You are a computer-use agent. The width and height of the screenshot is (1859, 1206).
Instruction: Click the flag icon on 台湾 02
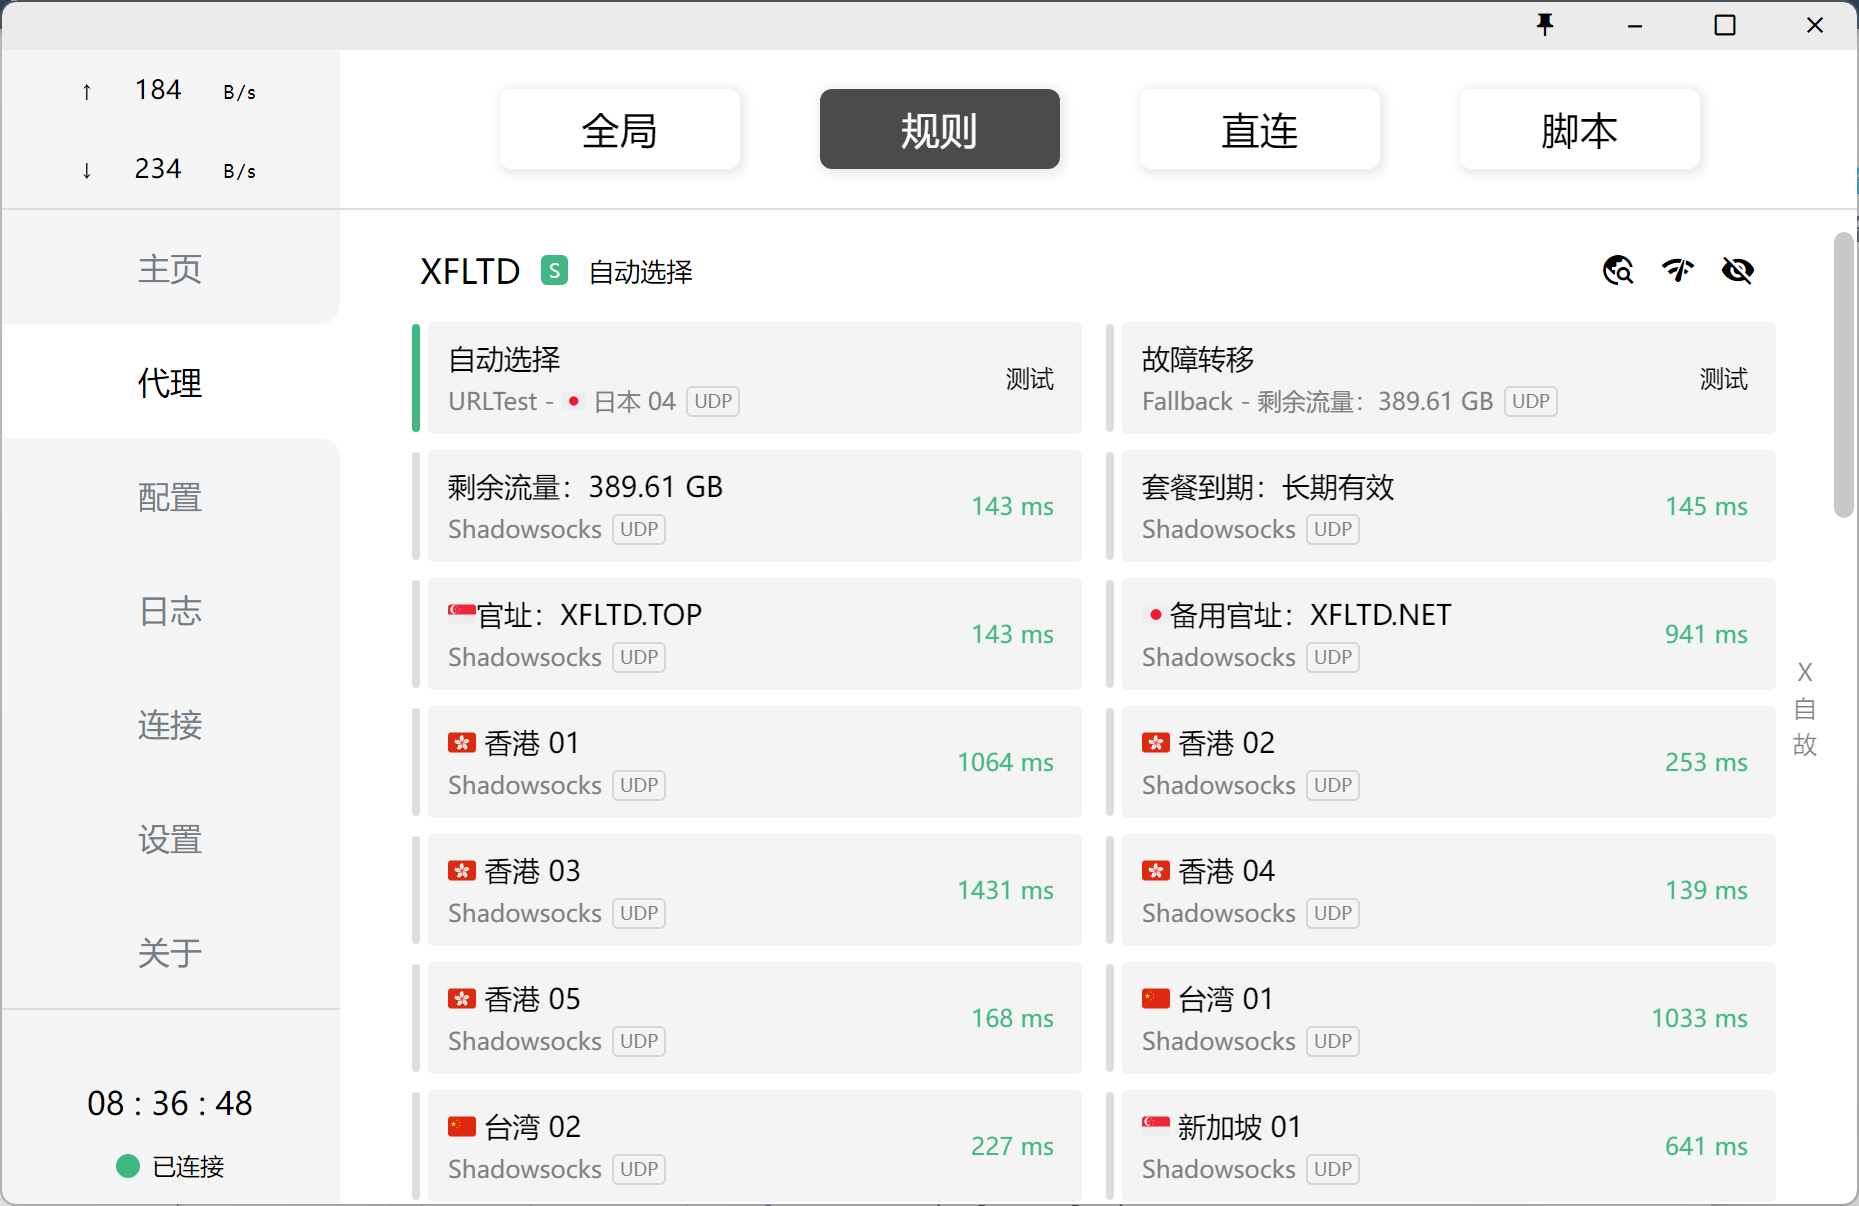[462, 1127]
